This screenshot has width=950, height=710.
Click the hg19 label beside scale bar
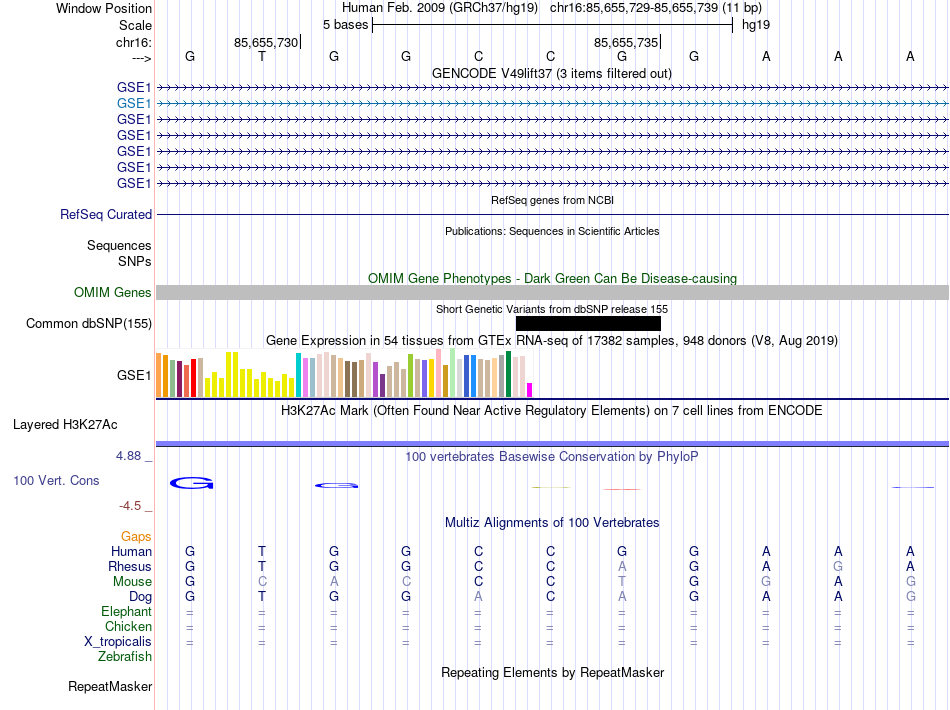pyautogui.click(x=756, y=25)
